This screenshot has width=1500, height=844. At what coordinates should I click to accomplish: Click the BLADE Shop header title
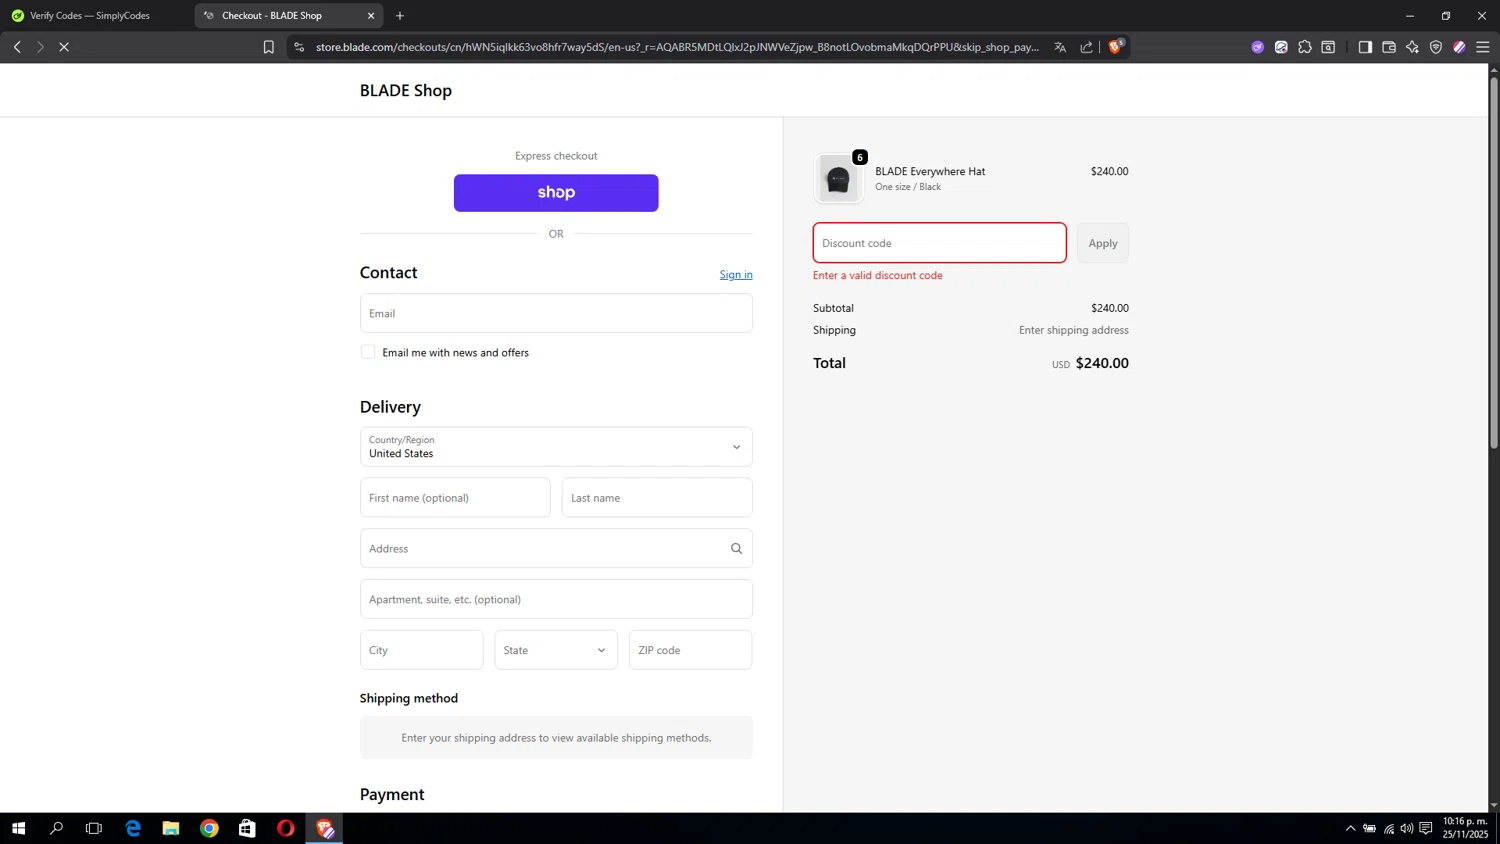406,90
